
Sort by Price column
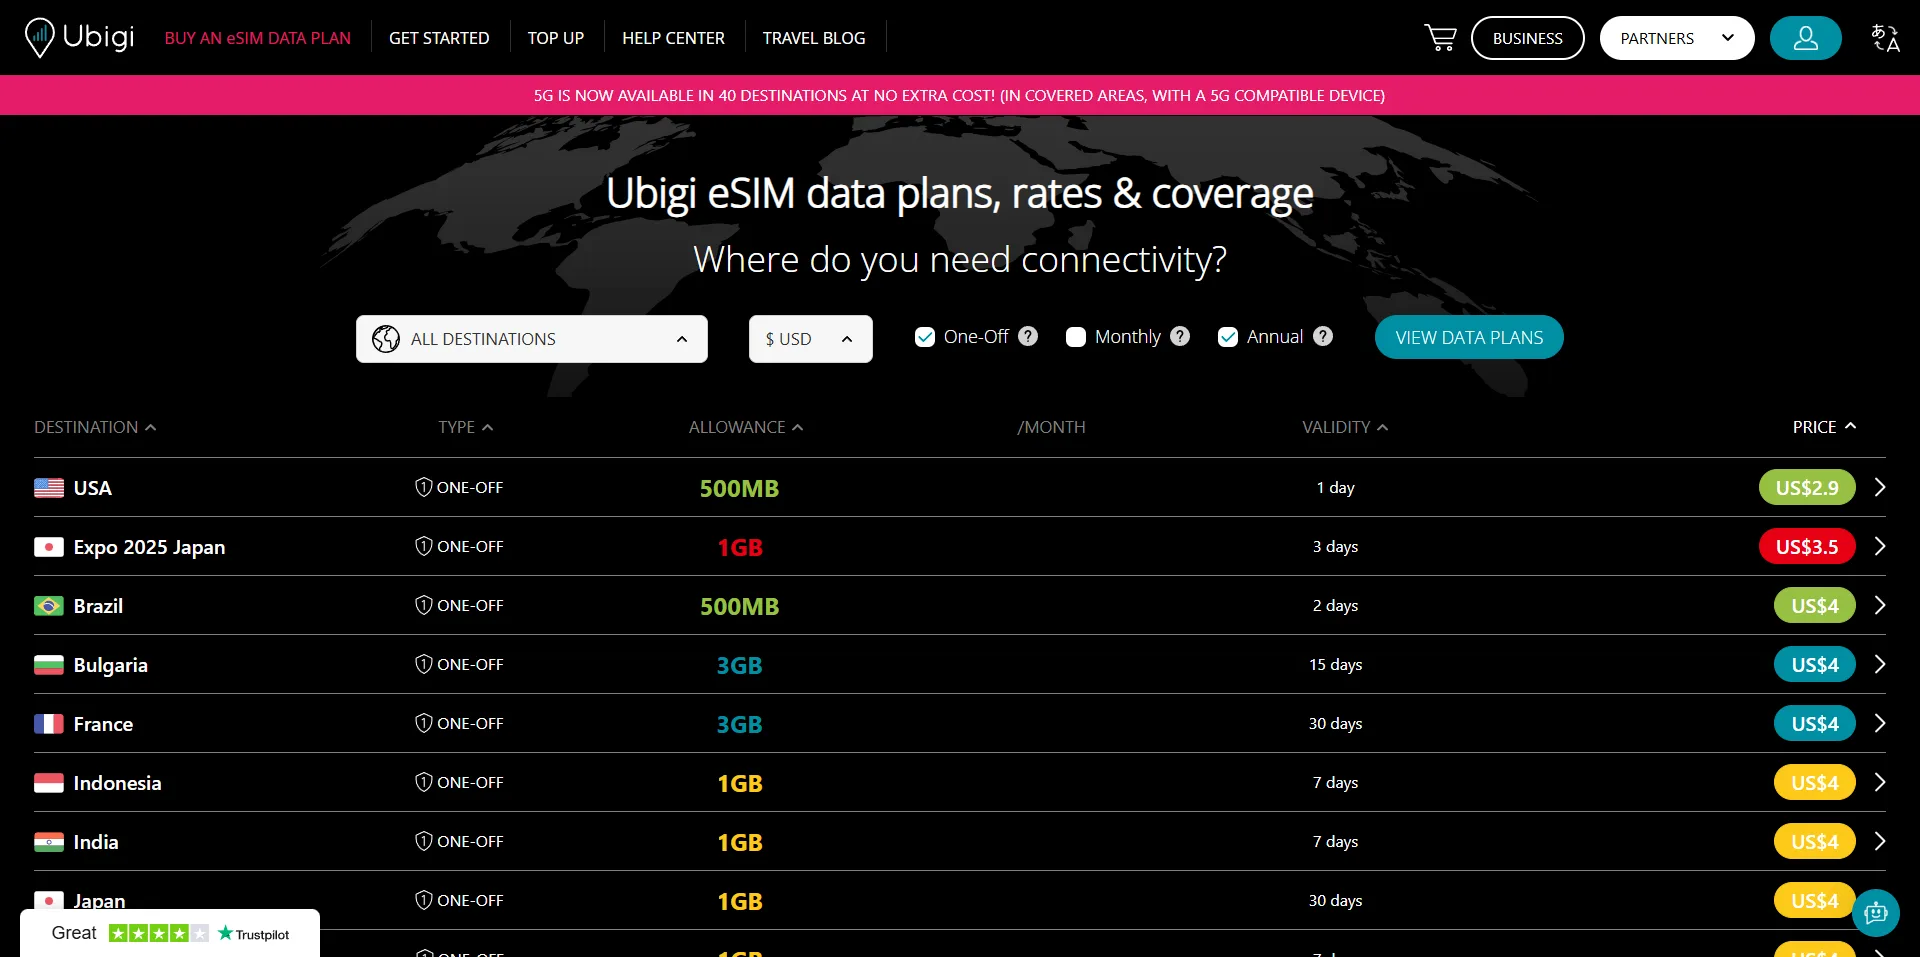[x=1824, y=427]
